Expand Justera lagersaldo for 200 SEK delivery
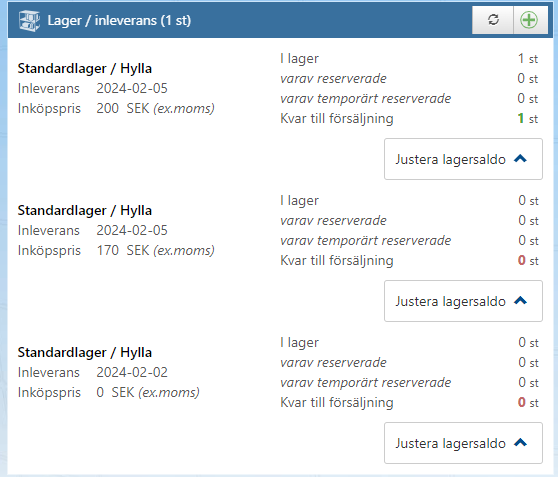Screen dimensions: 558x477 point(463,159)
